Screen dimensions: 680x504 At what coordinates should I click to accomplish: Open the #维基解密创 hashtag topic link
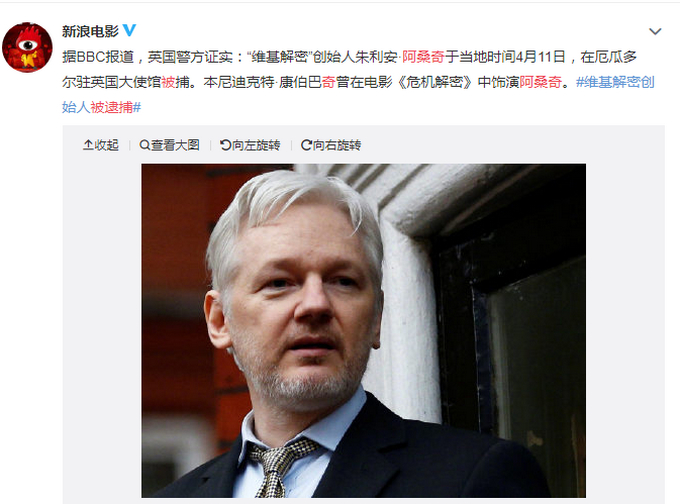[x=615, y=82]
